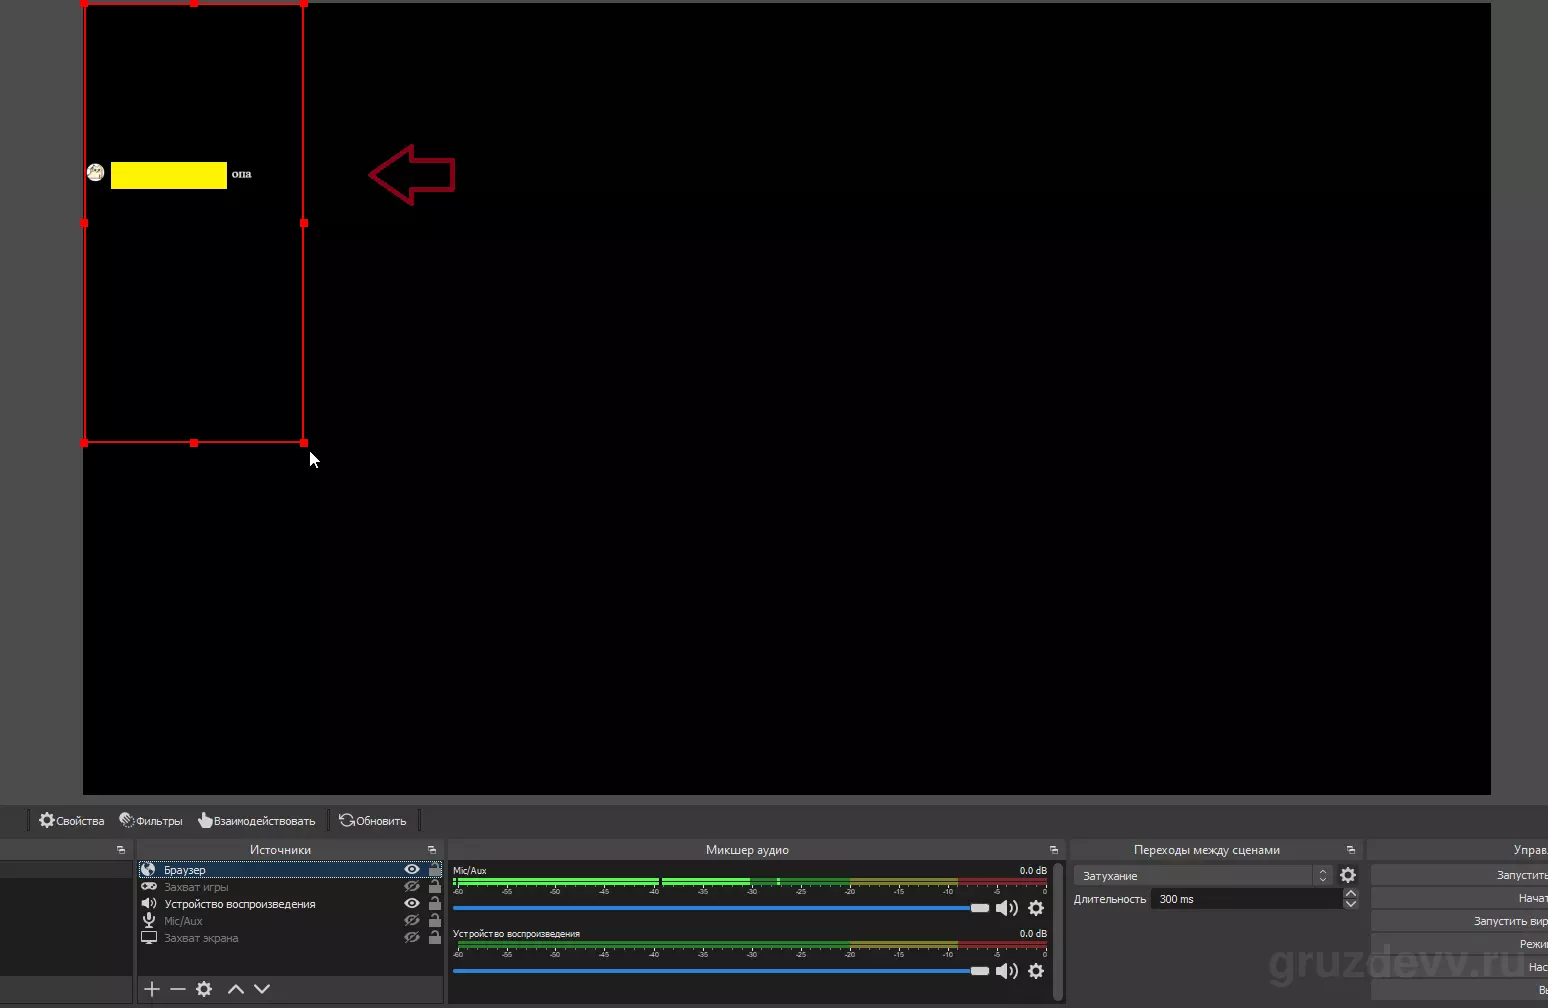Move the source down with the arrow icon
The width and height of the screenshot is (1548, 1008).
coord(262,989)
